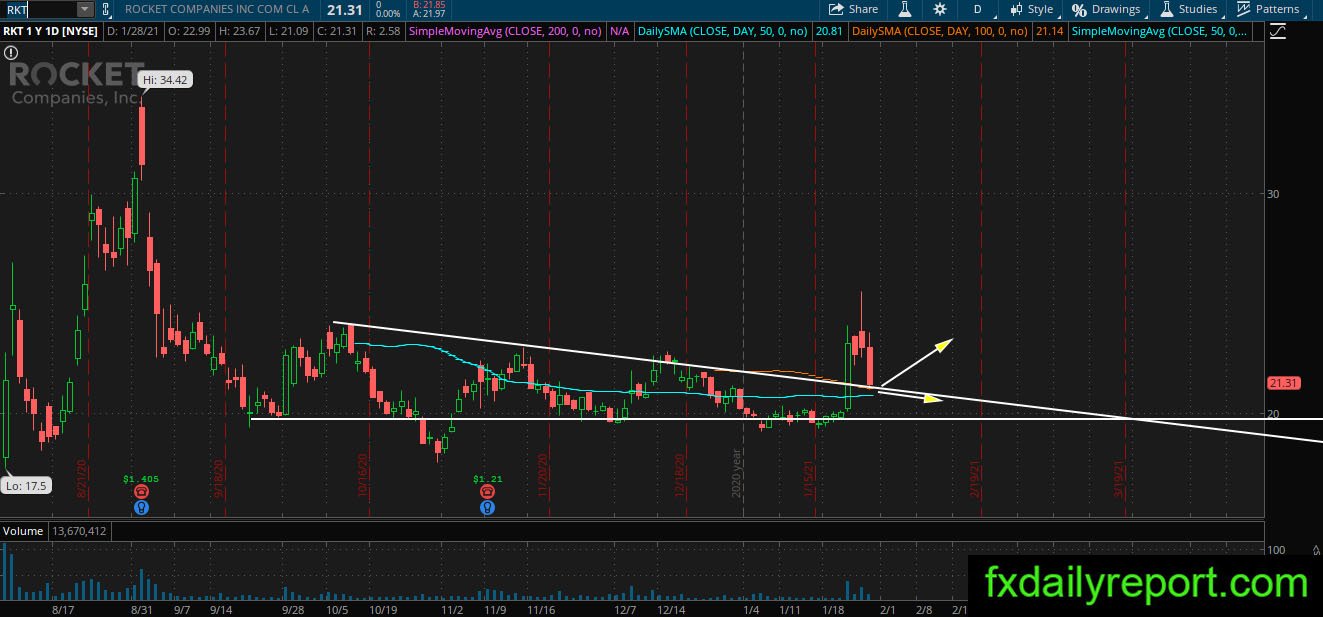Image resolution: width=1323 pixels, height=617 pixels.
Task: Click the N/A study value
Action: click(620, 31)
